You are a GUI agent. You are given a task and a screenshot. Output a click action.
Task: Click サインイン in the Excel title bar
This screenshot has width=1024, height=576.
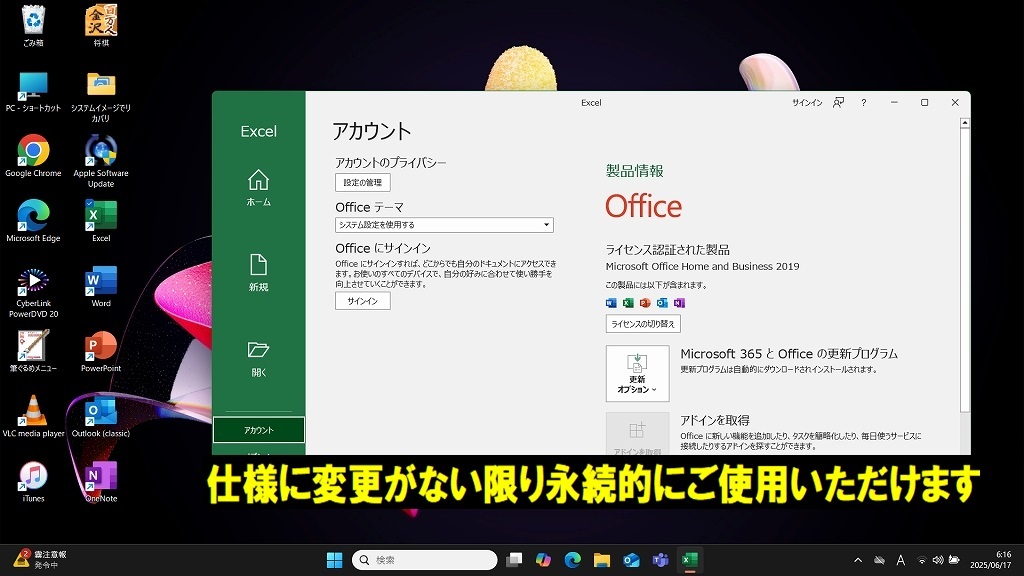[807, 103]
